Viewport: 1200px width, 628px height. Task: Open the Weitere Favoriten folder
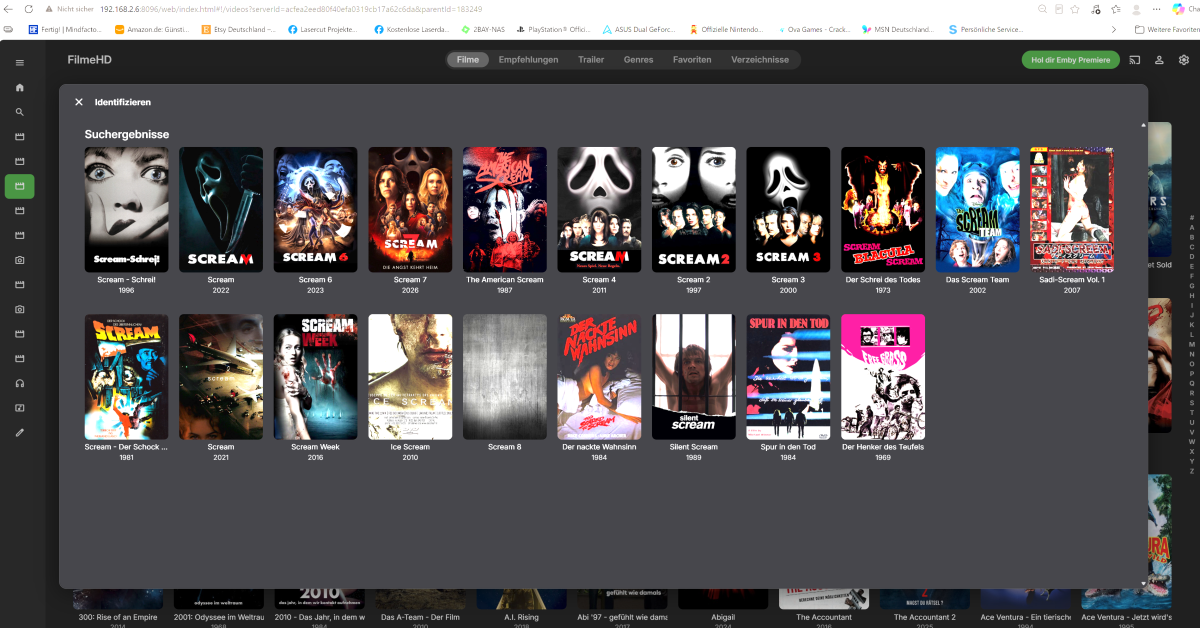click(x=1166, y=29)
